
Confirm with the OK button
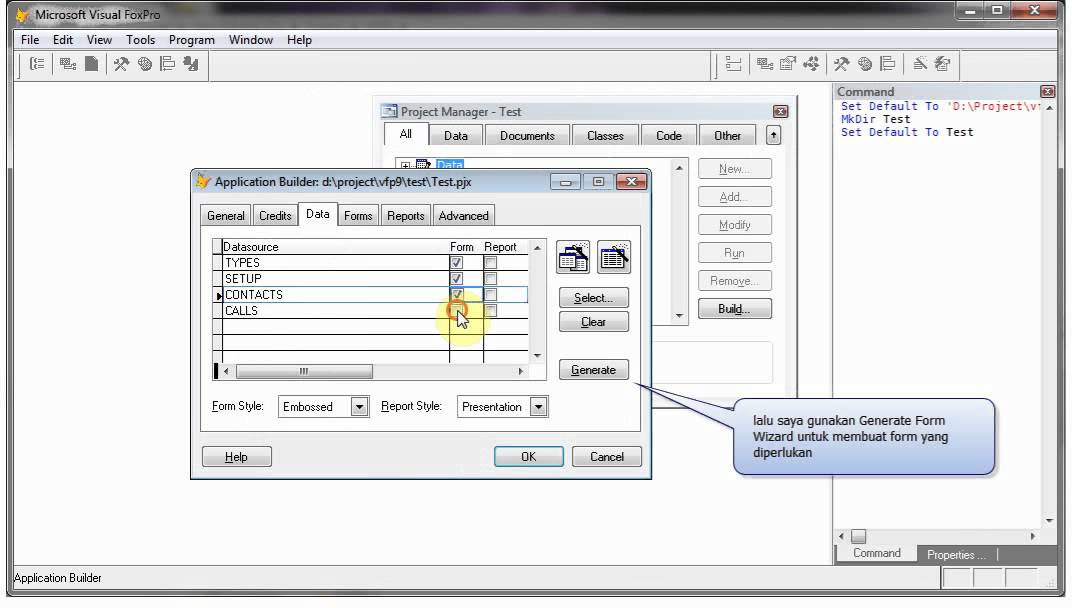(528, 456)
